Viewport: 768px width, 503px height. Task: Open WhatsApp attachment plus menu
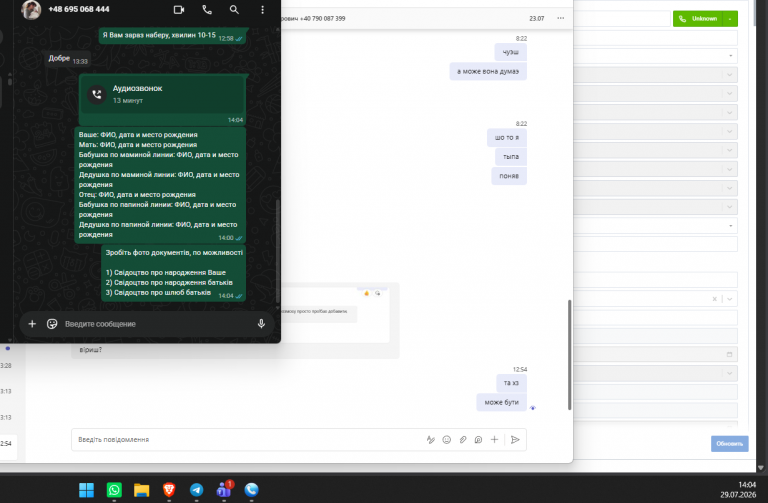click(32, 324)
